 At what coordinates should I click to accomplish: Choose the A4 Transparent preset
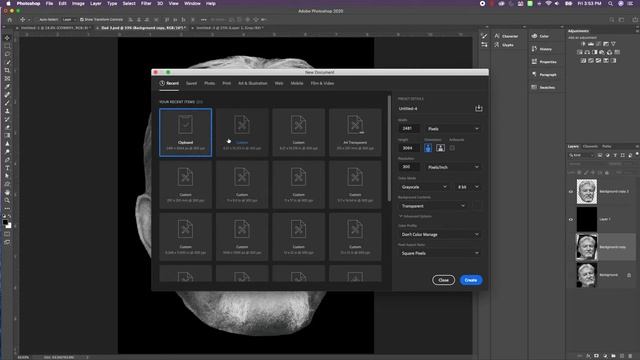355,132
